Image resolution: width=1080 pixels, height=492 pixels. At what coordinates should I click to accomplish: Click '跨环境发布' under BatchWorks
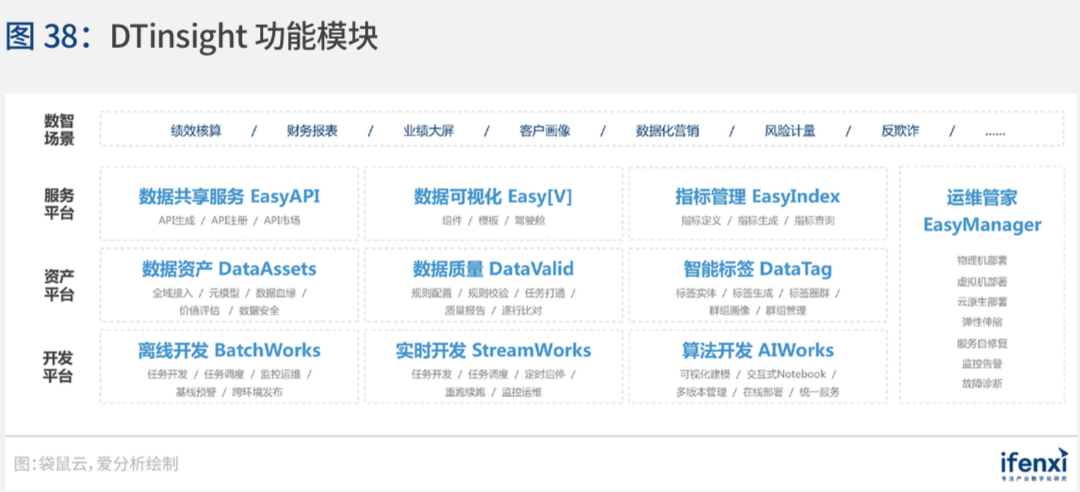pos(257,392)
